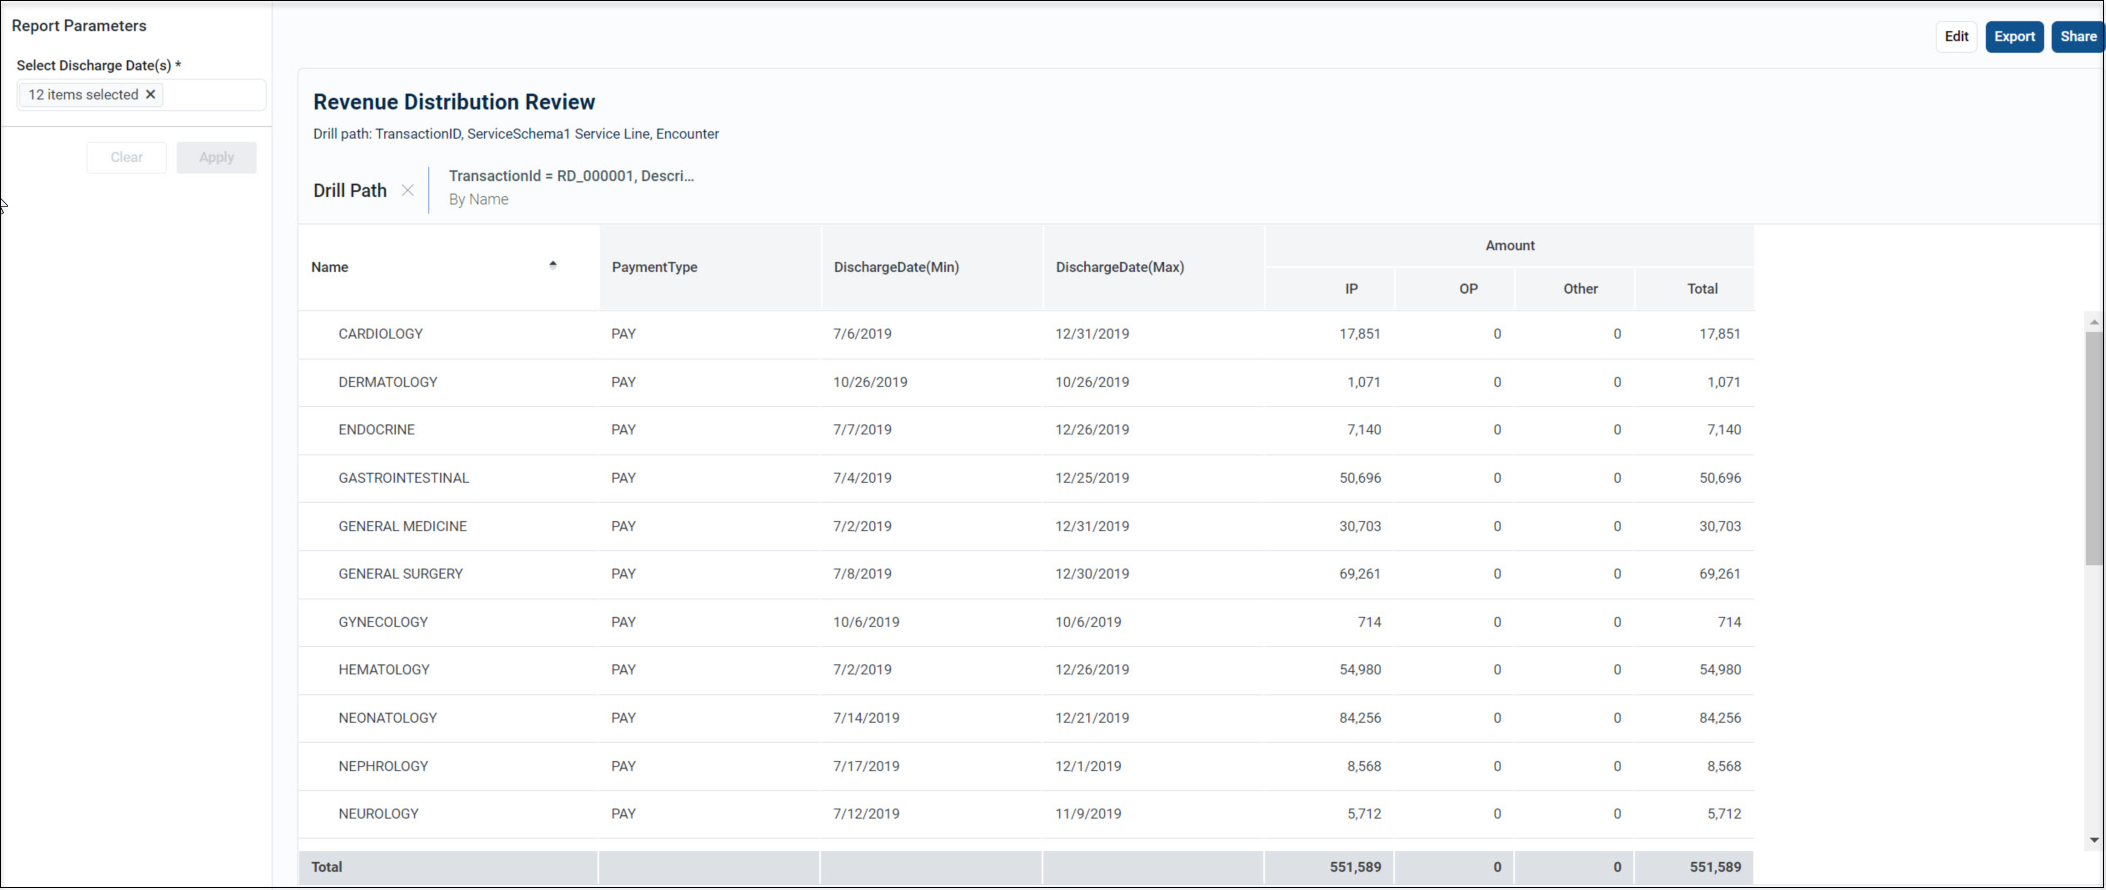Viewport: 2106px width, 890px height.
Task: Click Hematology total amount 54,980
Action: pyautogui.click(x=1720, y=670)
